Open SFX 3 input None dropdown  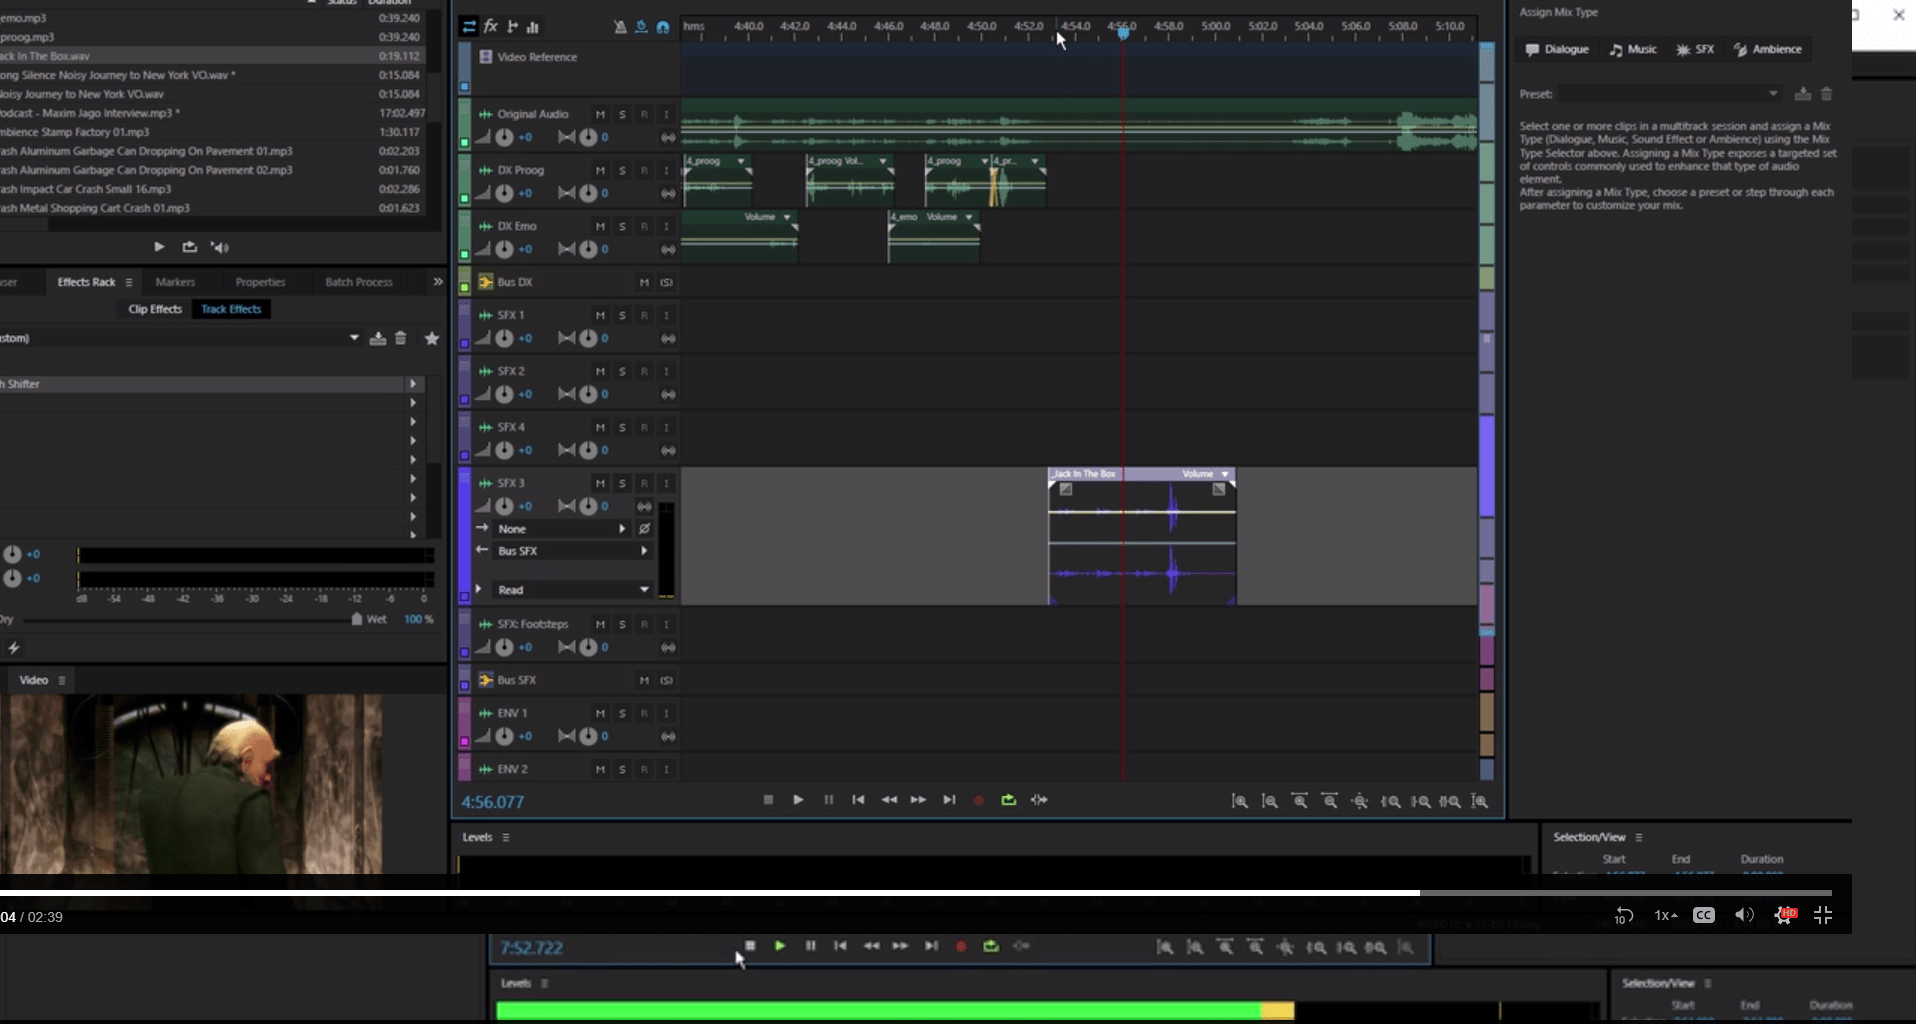point(563,529)
